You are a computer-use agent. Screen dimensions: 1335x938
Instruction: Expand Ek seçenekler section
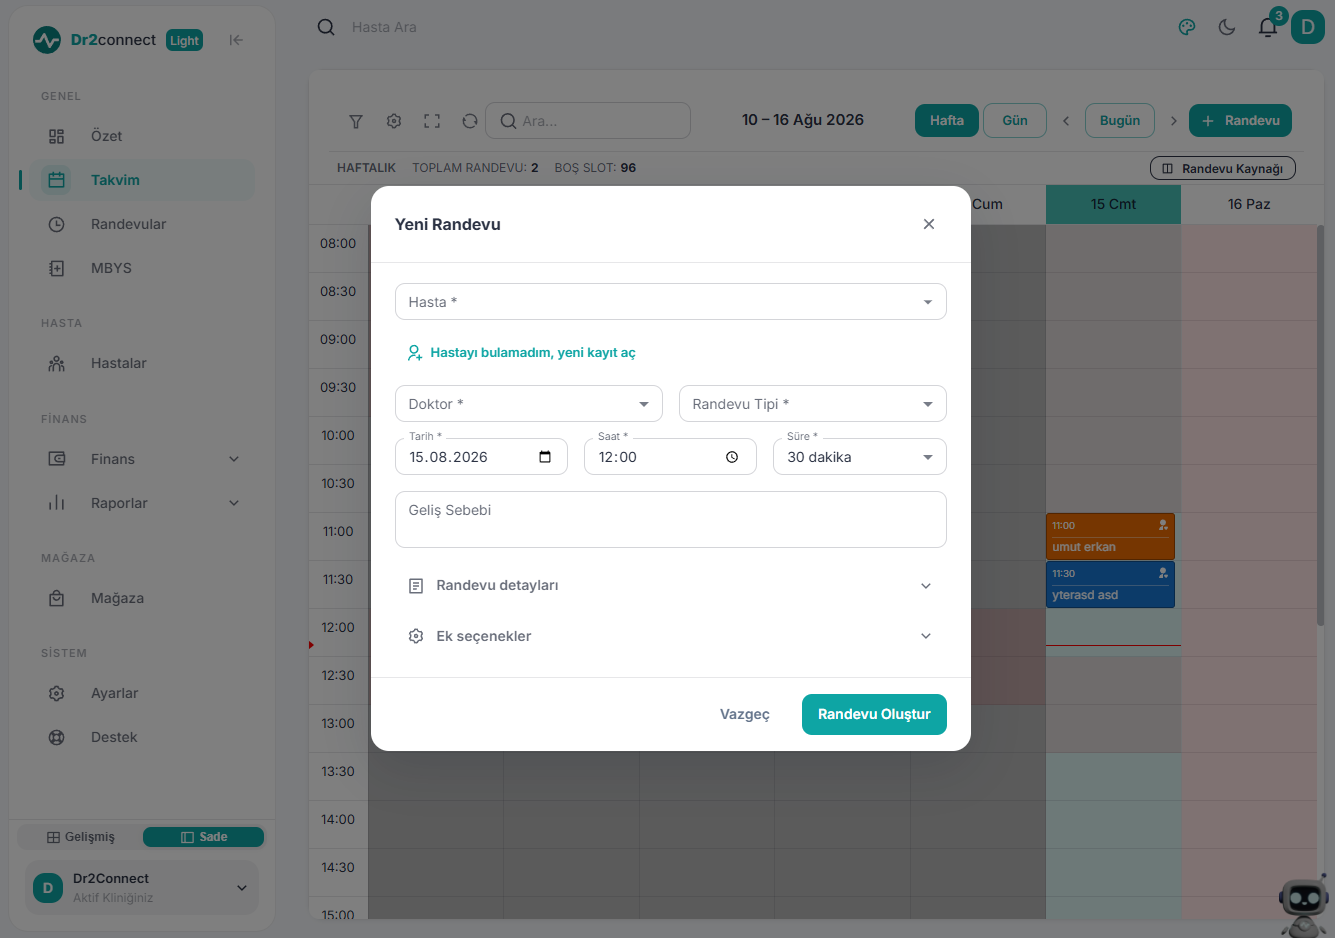tap(671, 636)
